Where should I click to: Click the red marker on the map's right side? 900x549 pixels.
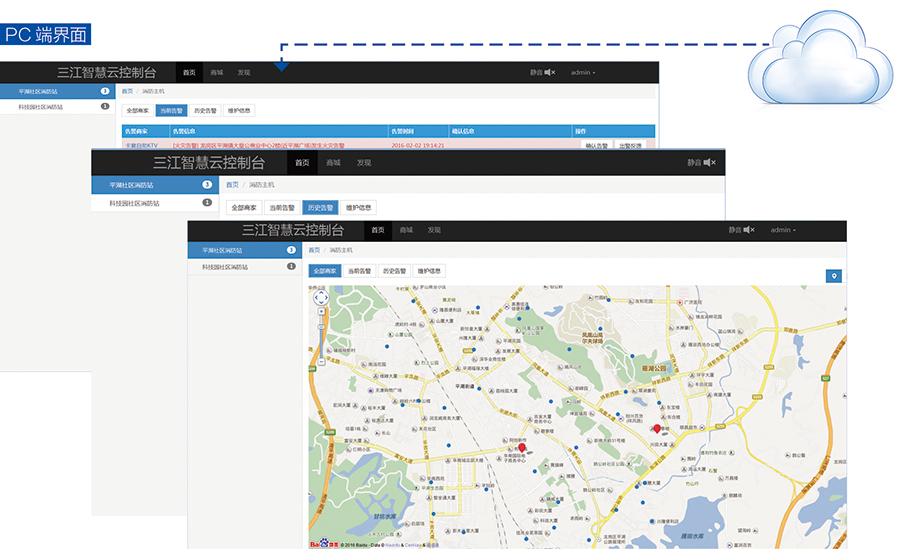pyautogui.click(x=657, y=428)
